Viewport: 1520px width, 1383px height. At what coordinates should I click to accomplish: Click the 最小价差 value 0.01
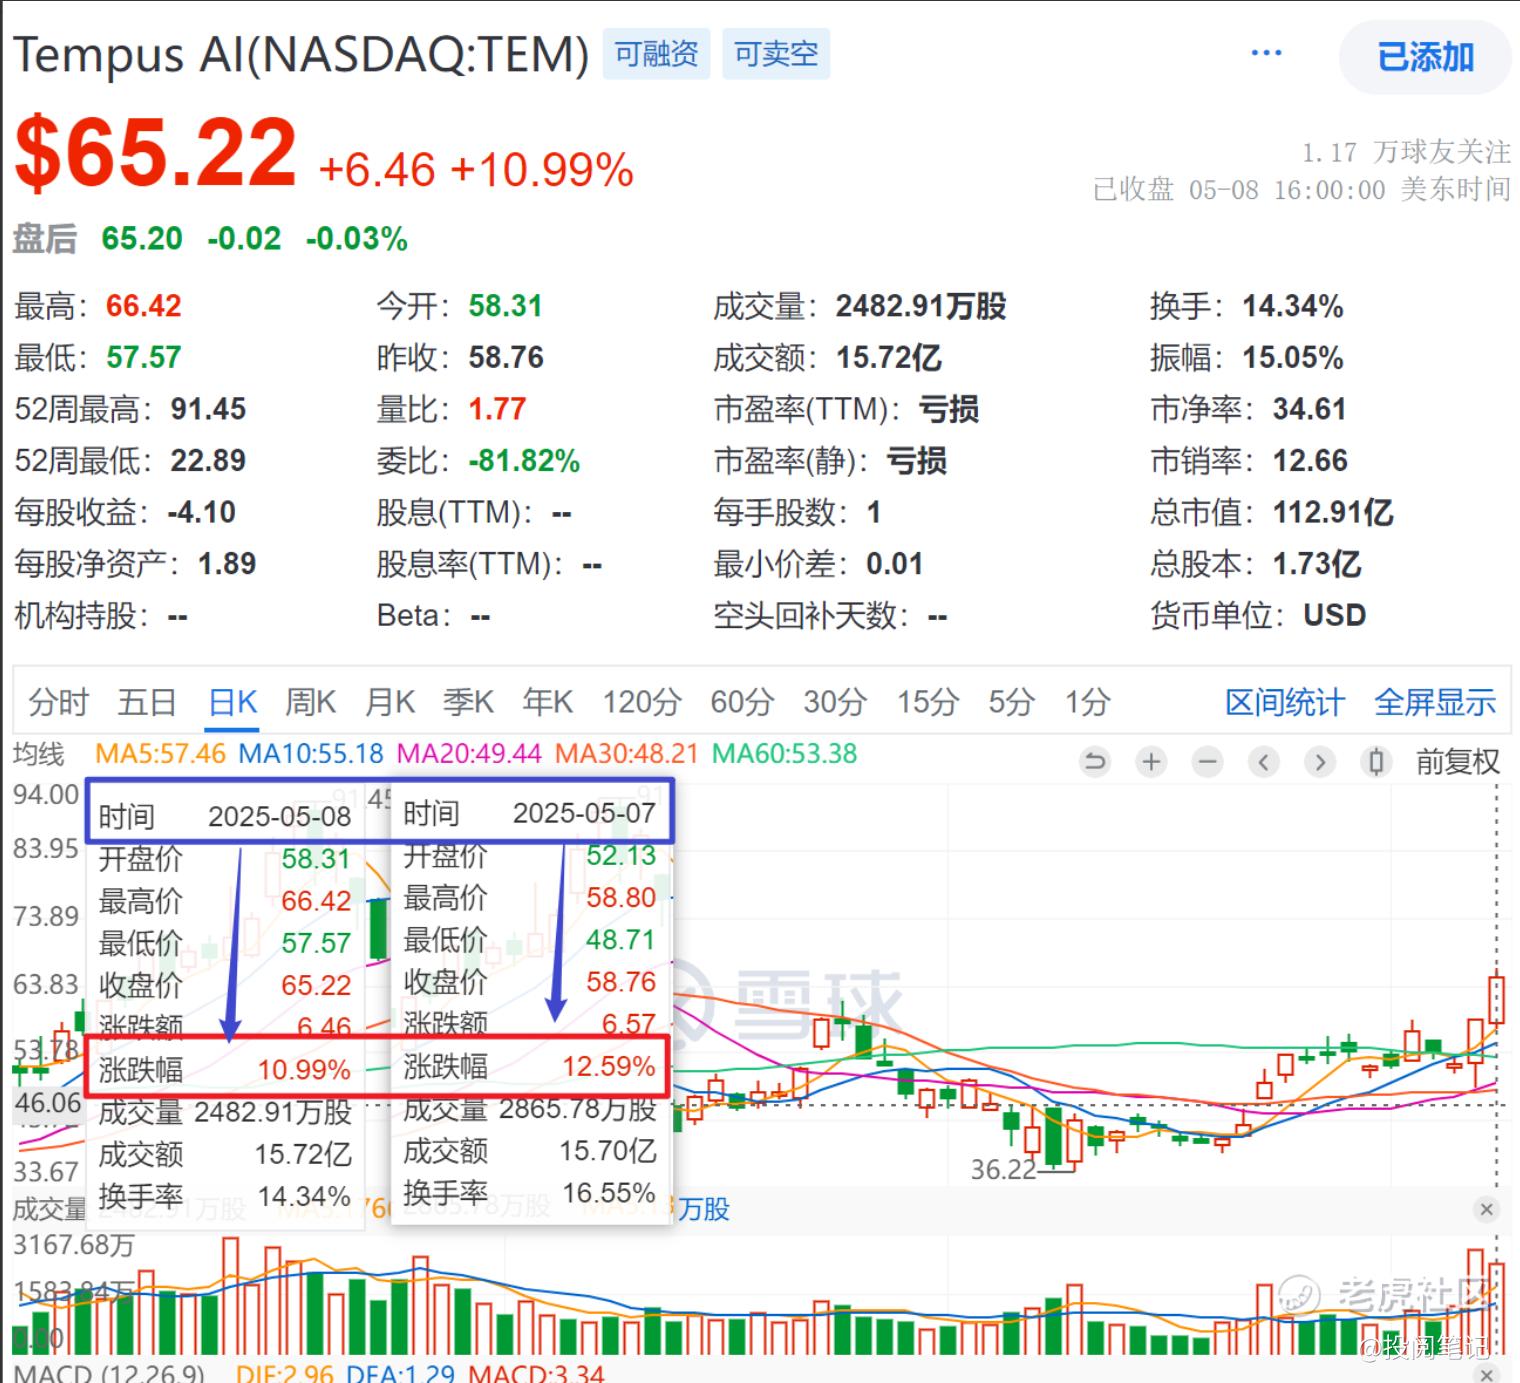tap(894, 564)
